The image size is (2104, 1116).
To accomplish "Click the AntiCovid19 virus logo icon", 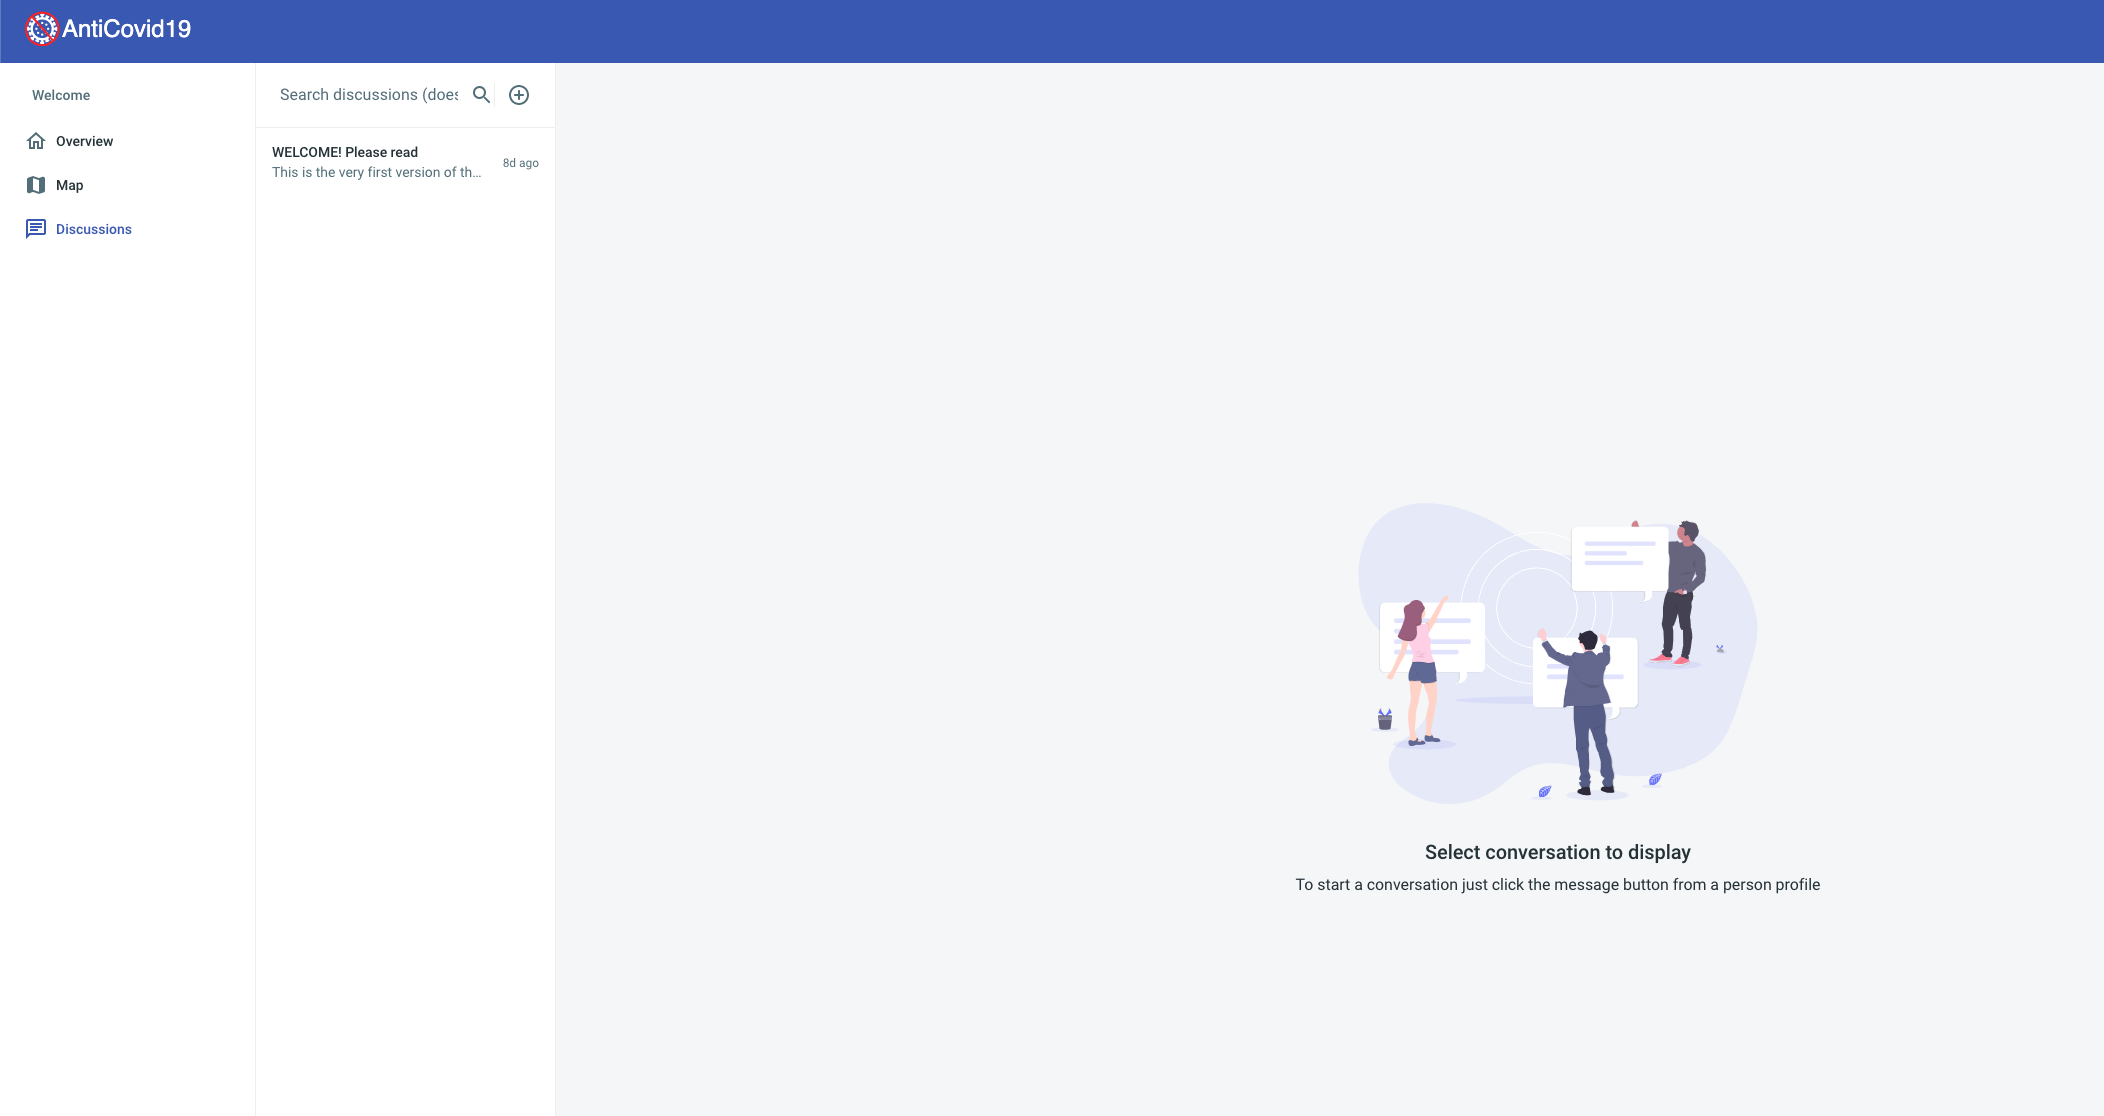I will click(x=41, y=29).
